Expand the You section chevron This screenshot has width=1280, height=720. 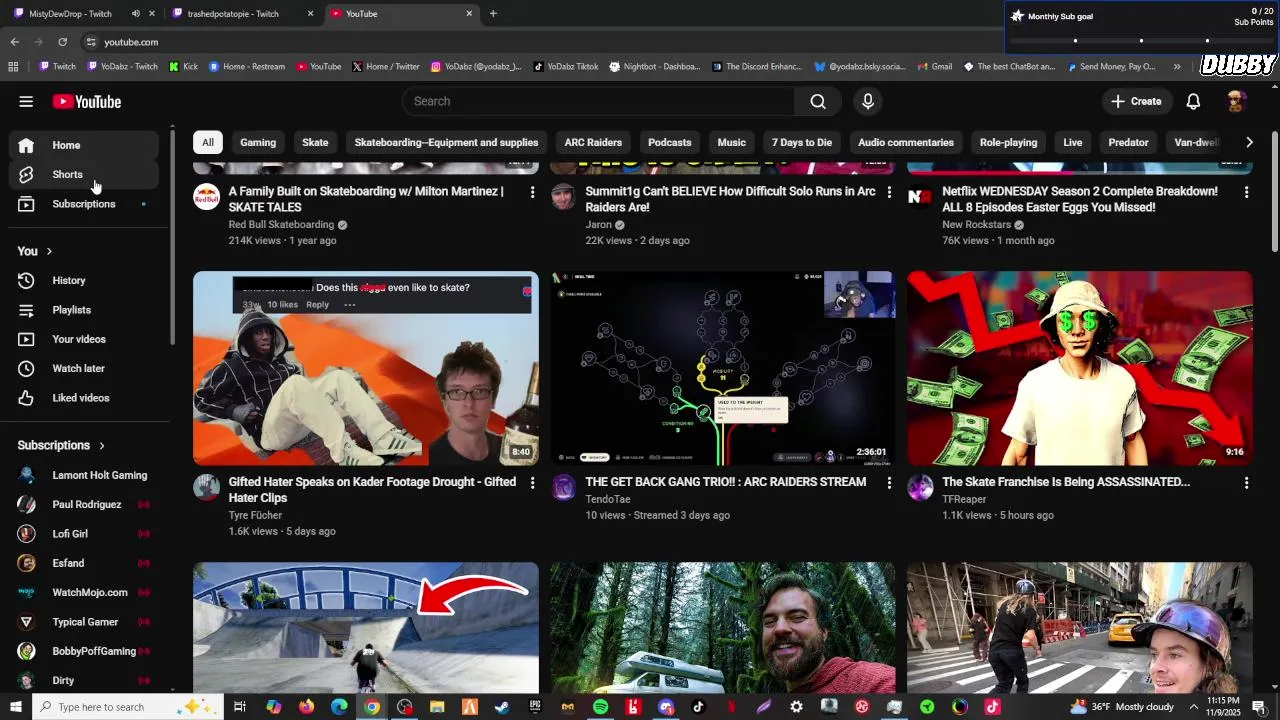[x=48, y=252]
